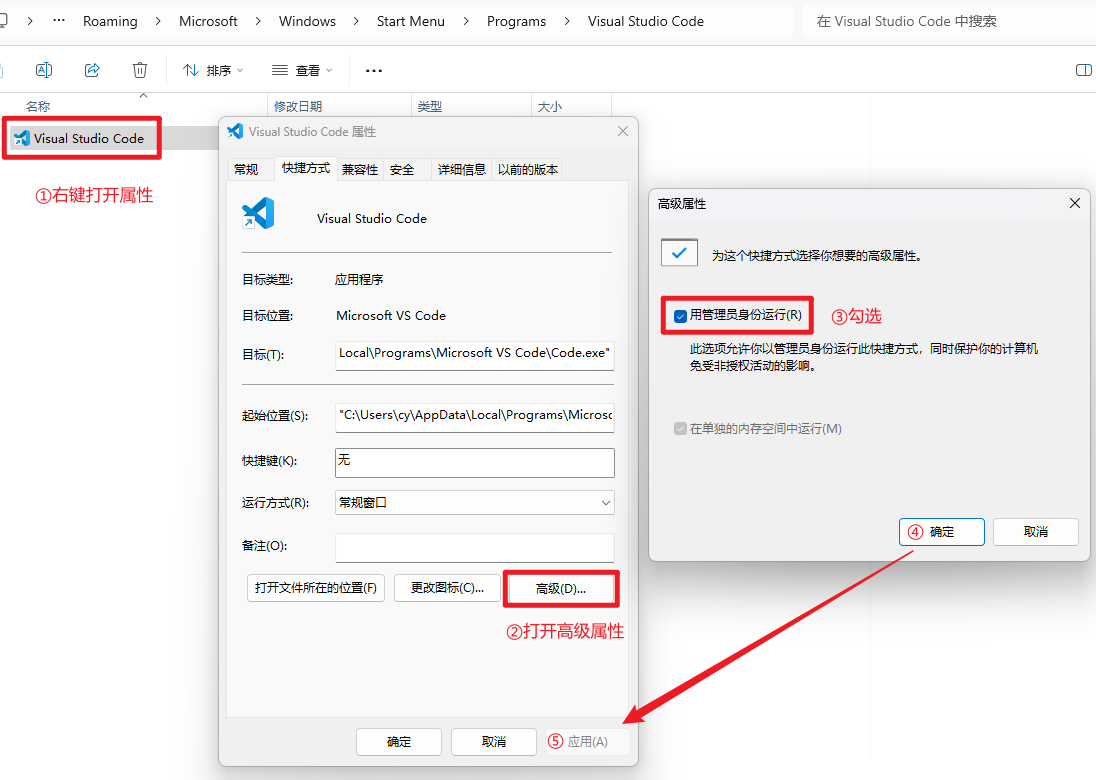The image size is (1096, 780).
Task: Expand chevron after Programs in breadcrumb
Action: (567, 21)
